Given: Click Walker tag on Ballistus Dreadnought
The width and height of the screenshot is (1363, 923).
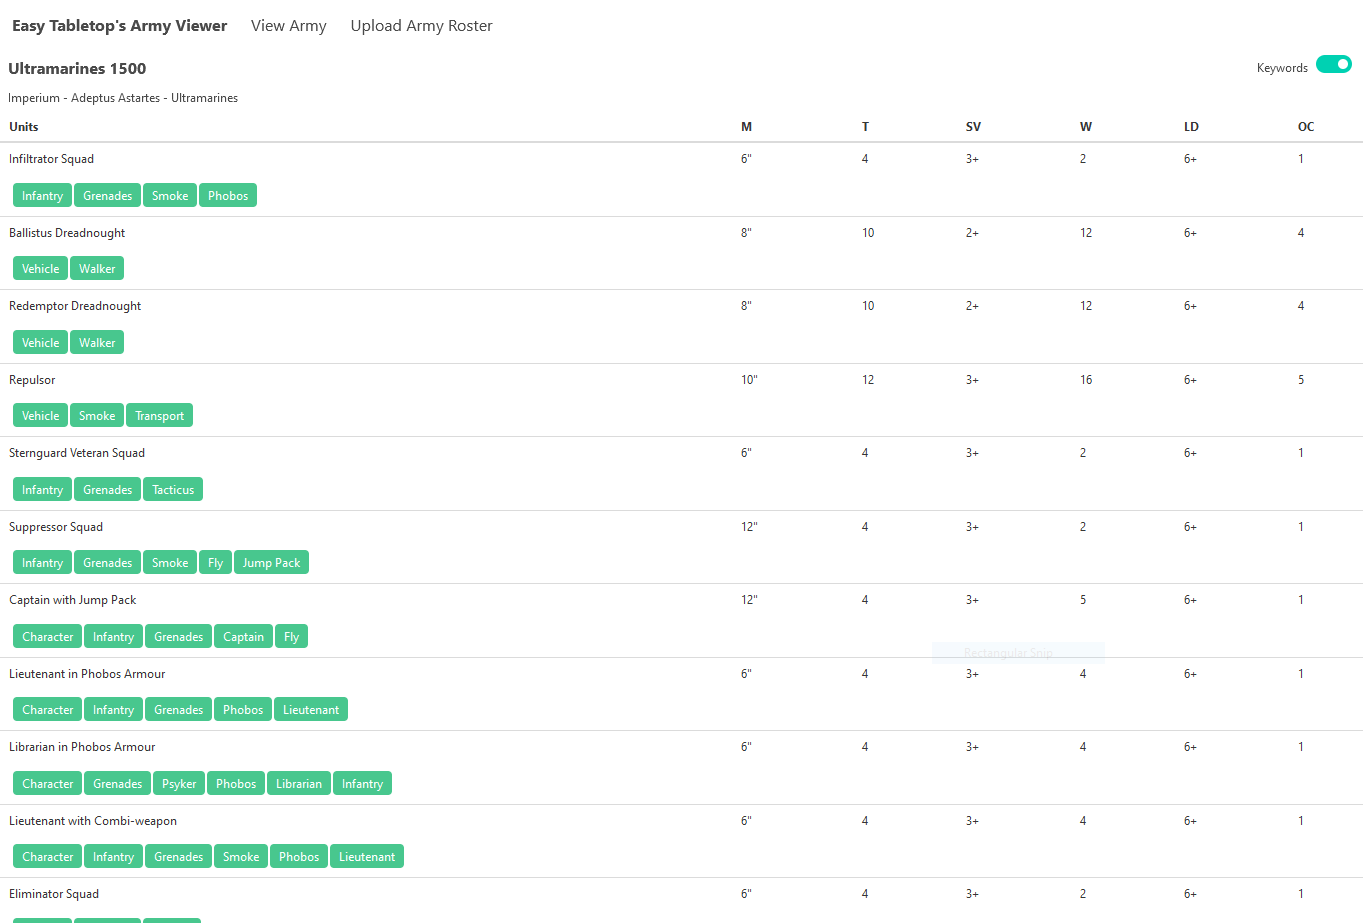Looking at the screenshot, I should click(97, 269).
